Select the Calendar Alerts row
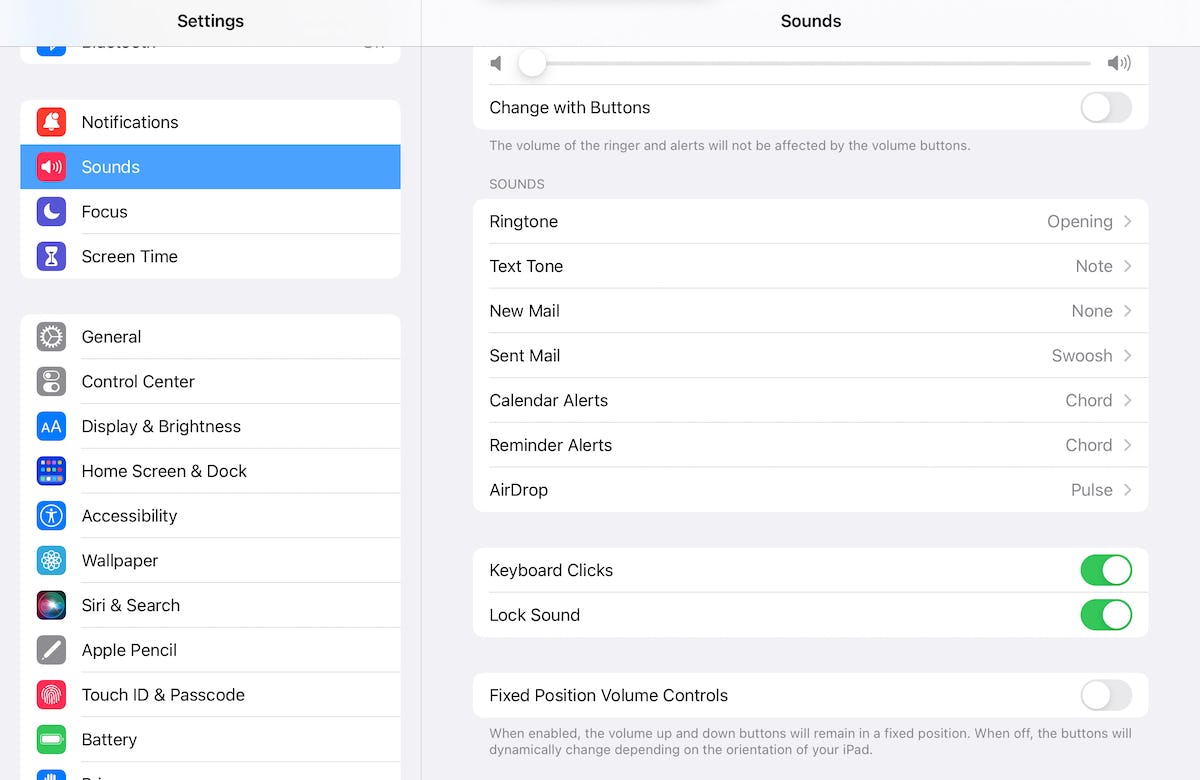Viewport: 1200px width, 780px height. (x=810, y=400)
